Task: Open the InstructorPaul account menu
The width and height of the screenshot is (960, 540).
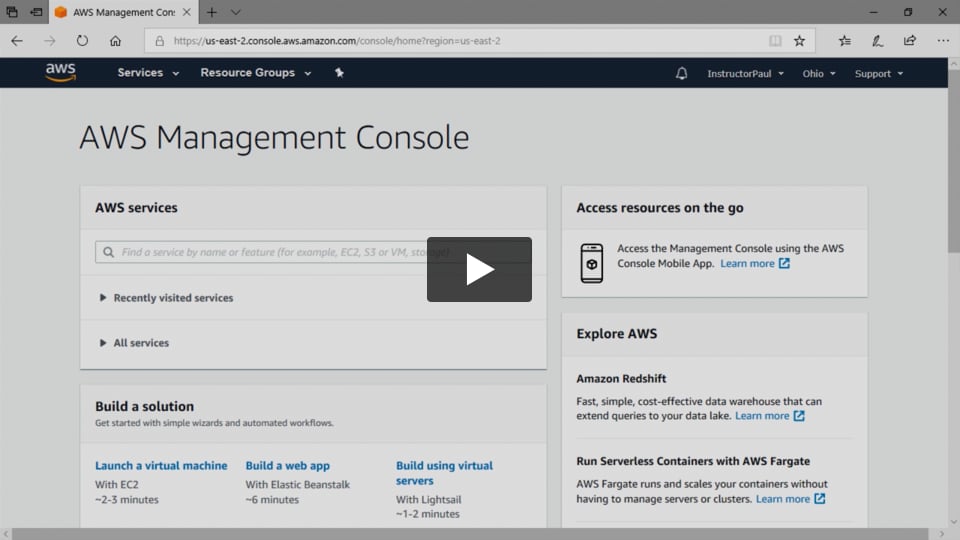Action: (x=745, y=74)
